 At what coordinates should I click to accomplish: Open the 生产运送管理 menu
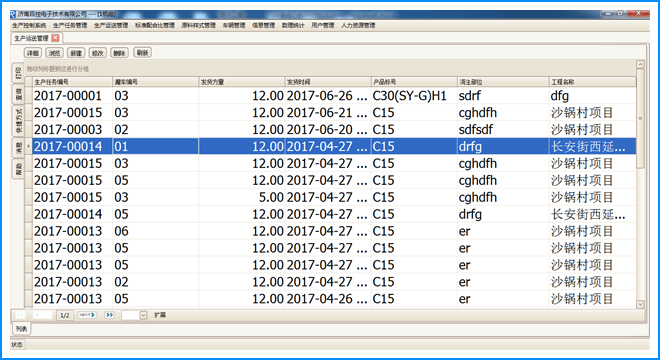[x=111, y=25]
